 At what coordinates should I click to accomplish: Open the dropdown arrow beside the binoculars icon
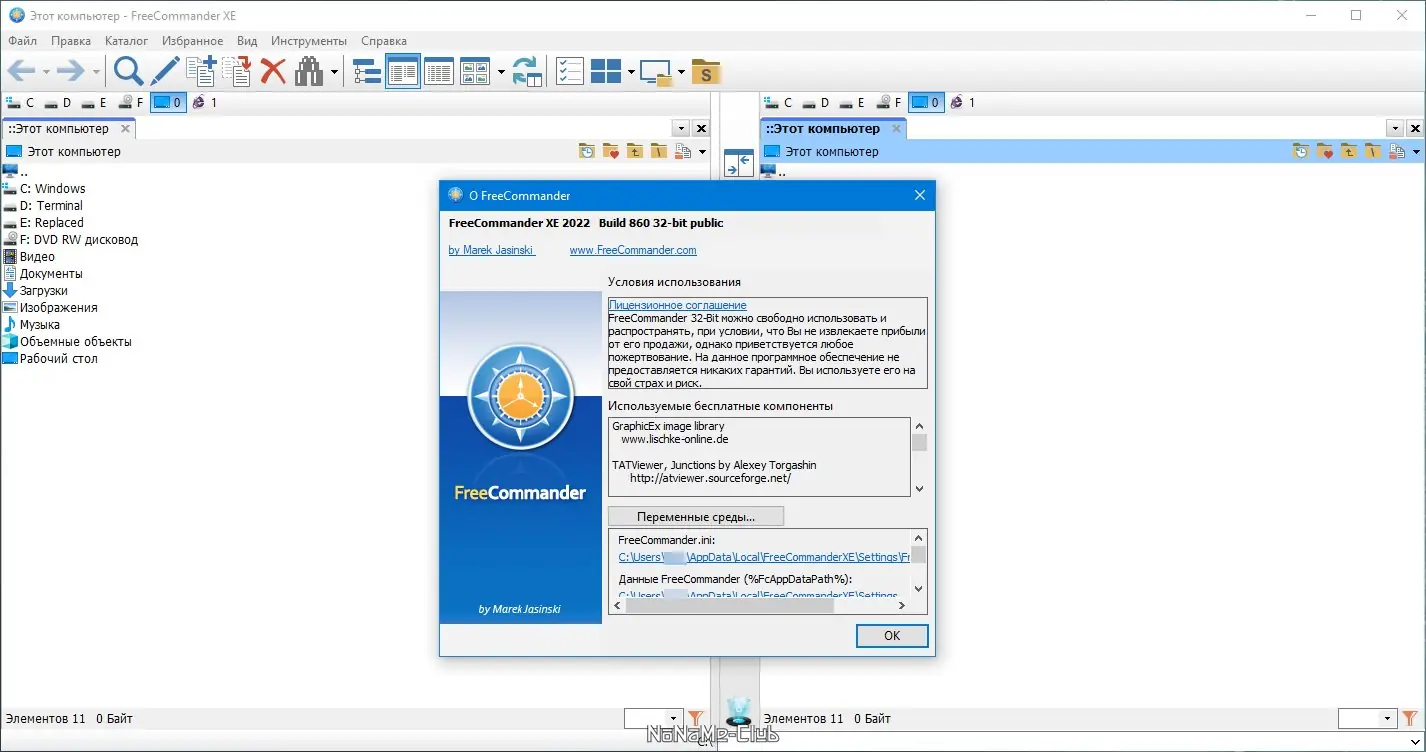coord(334,72)
